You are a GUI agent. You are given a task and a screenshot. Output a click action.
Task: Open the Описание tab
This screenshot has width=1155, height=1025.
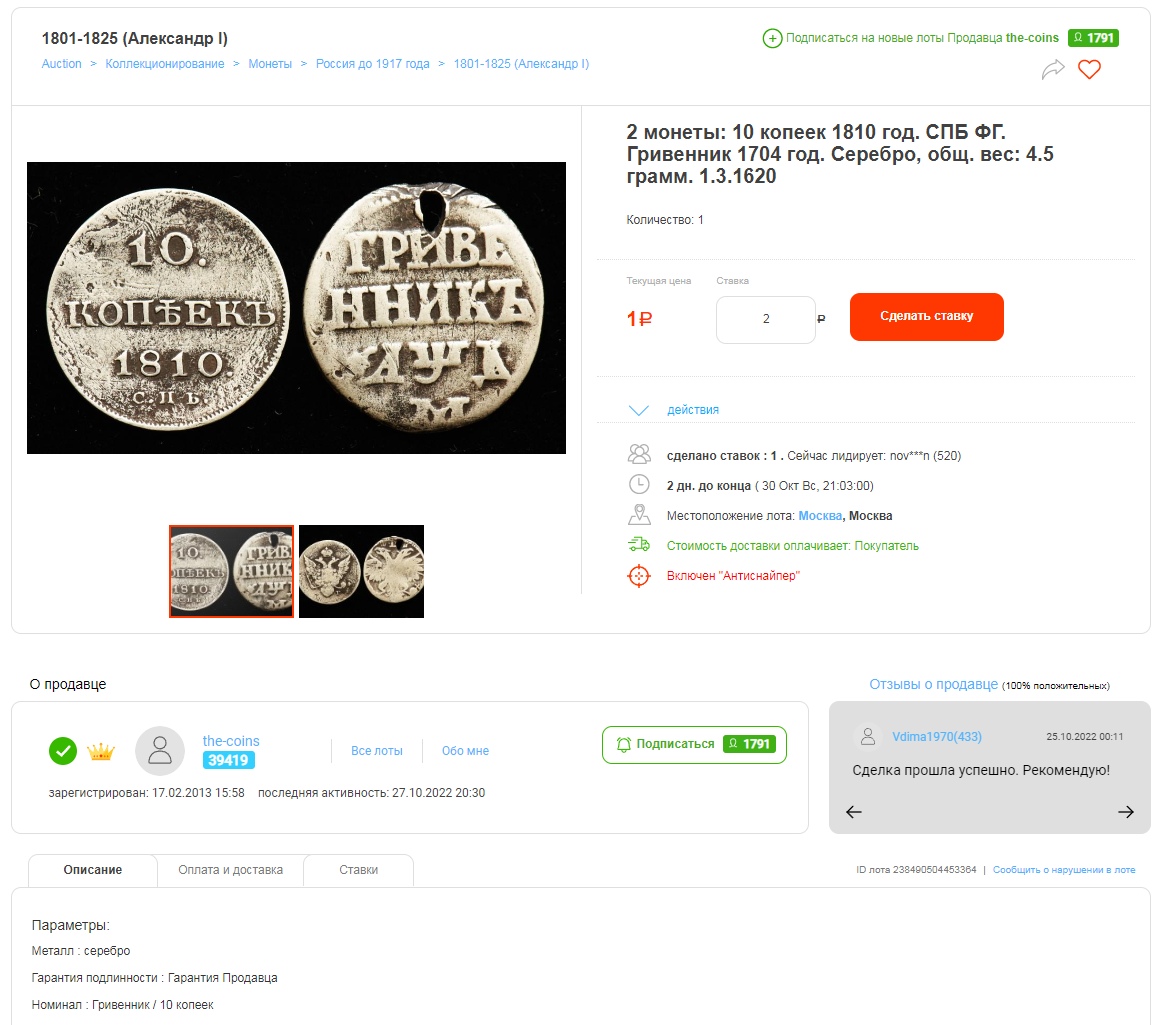[x=93, y=870]
